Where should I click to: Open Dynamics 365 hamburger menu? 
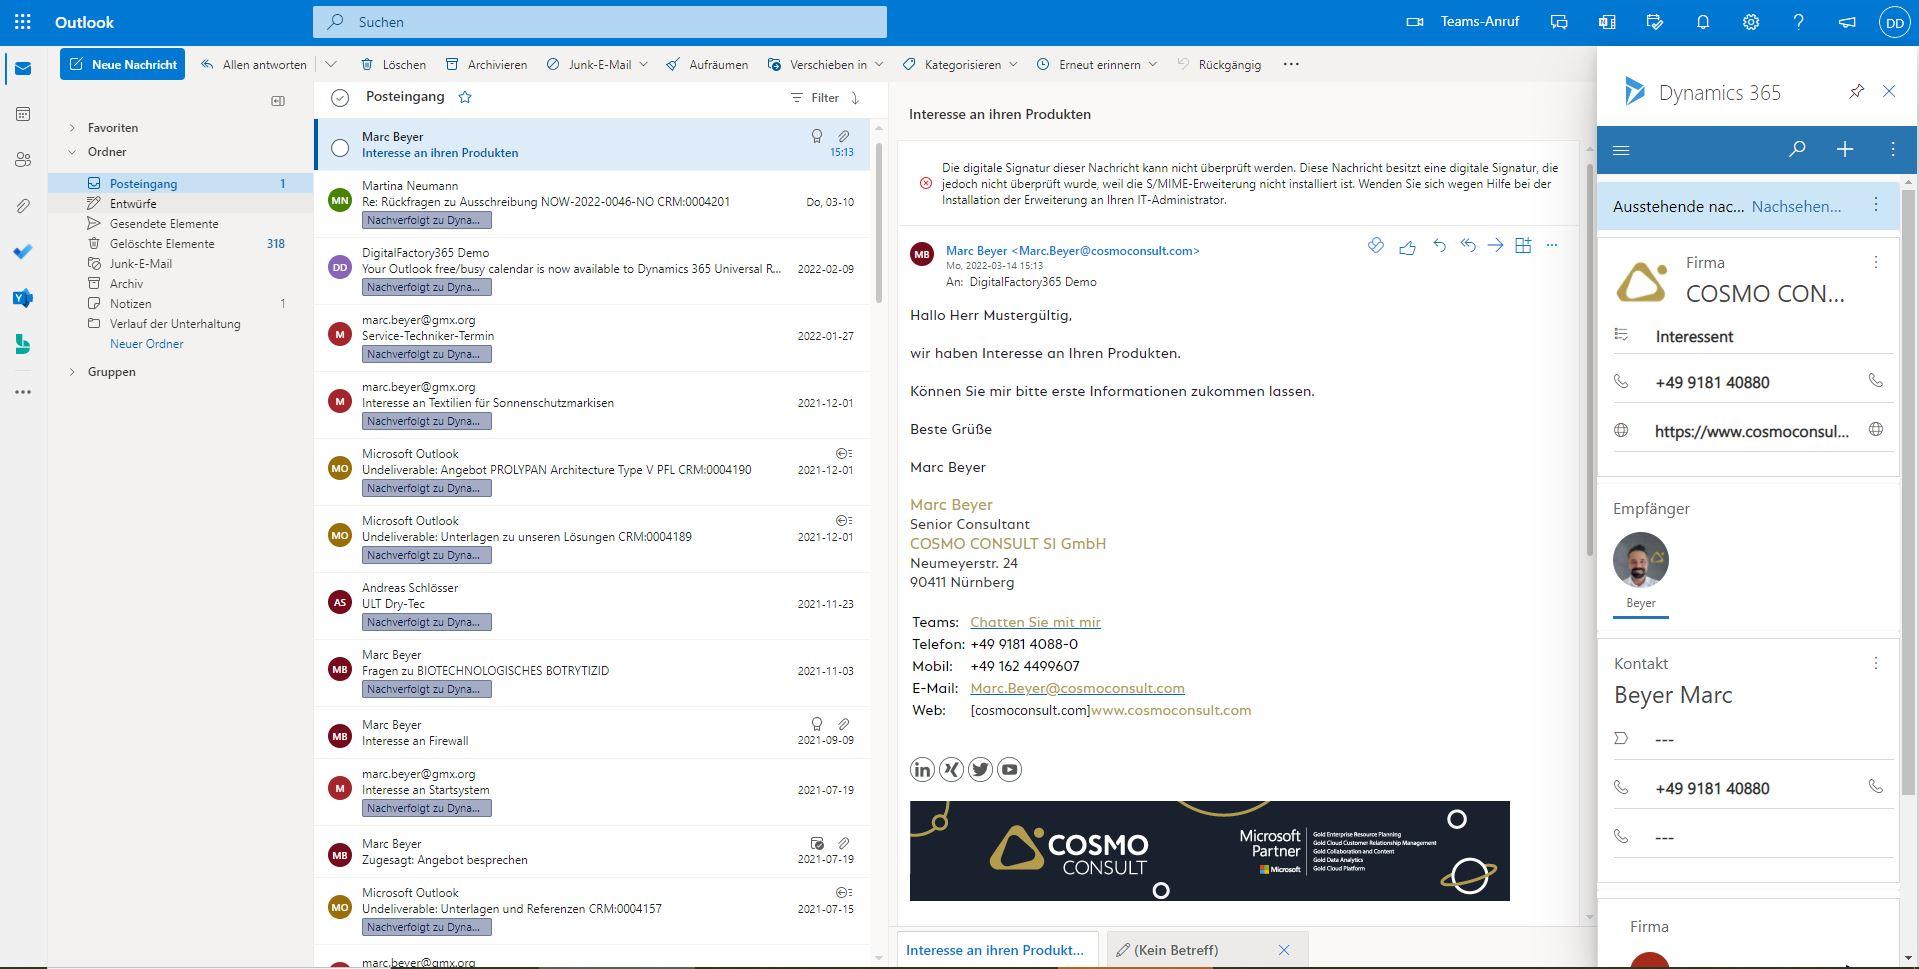[x=1622, y=150]
